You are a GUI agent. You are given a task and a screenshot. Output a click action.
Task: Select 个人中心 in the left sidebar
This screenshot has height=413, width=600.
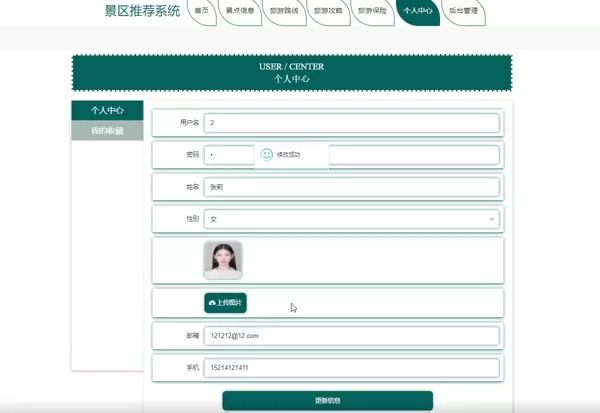click(x=107, y=110)
